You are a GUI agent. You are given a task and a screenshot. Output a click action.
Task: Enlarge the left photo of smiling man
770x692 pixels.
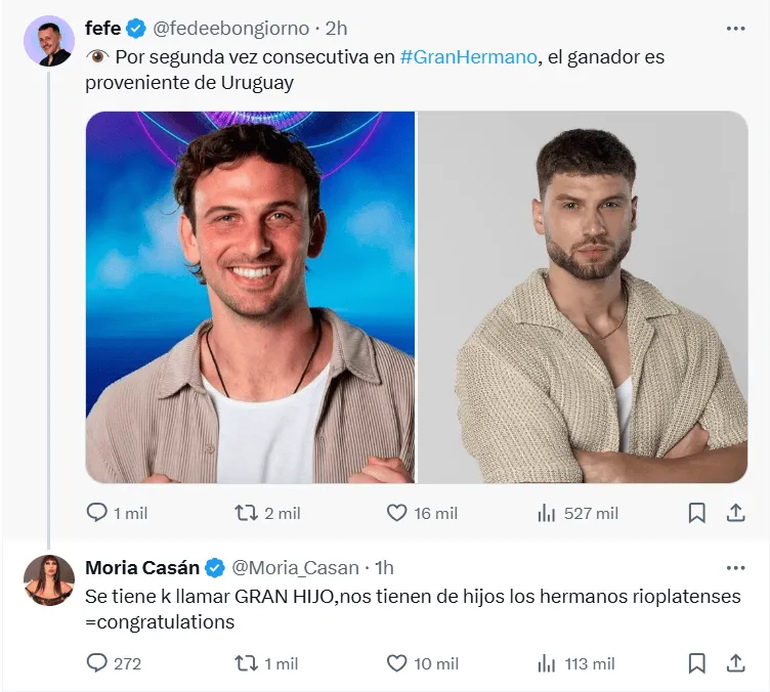250,297
